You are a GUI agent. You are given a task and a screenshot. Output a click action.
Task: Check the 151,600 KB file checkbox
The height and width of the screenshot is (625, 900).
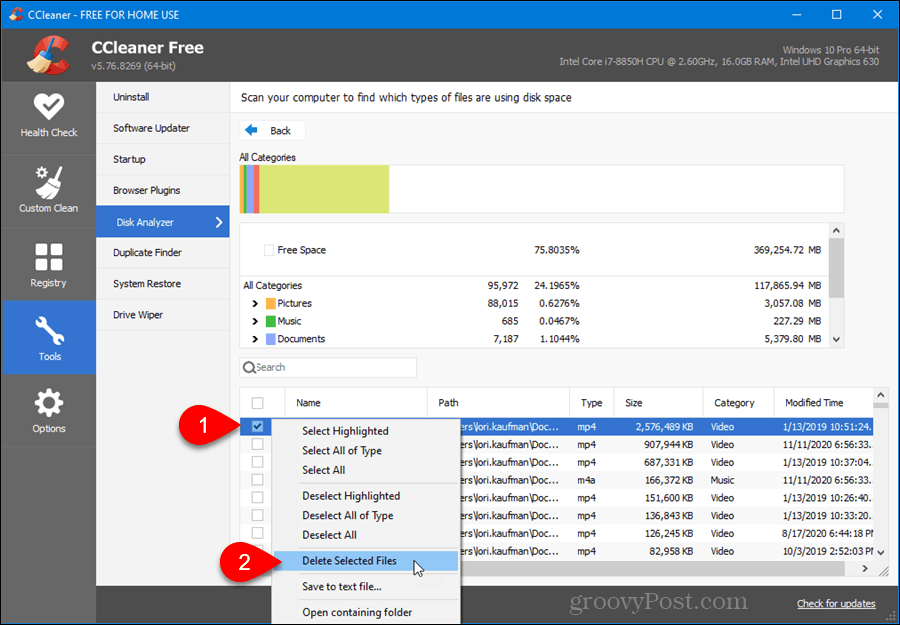click(257, 498)
